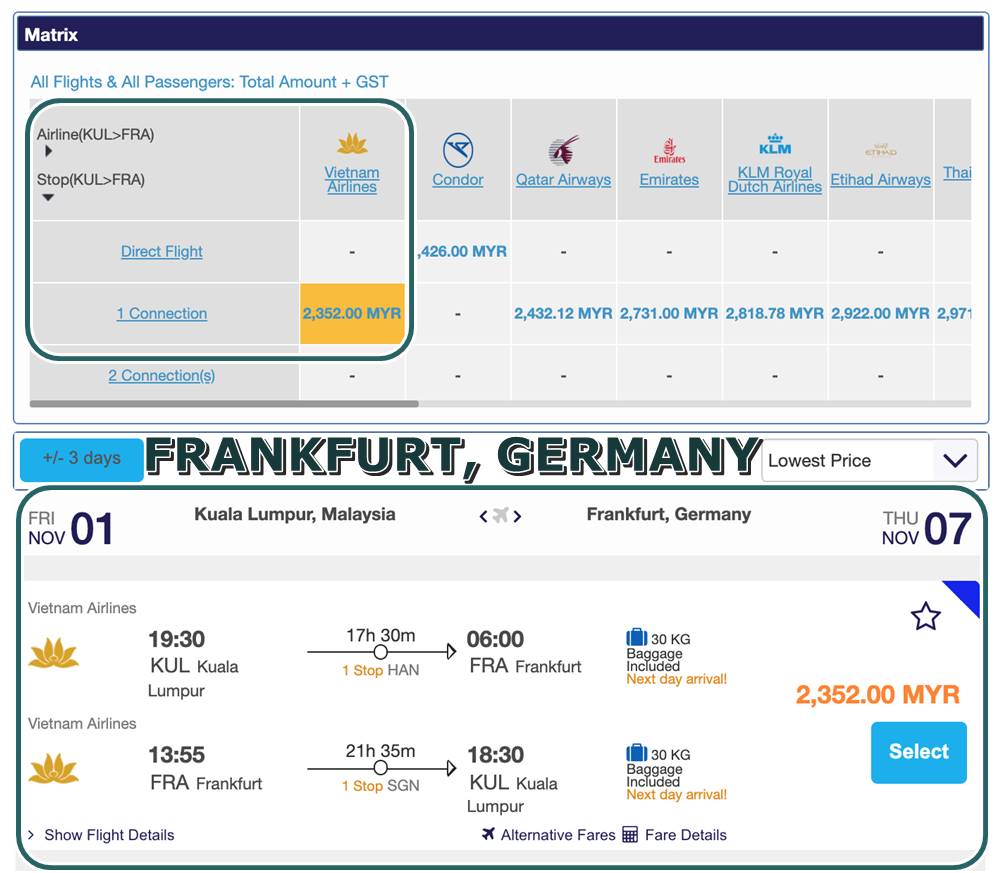Click the orange 2,352.00 MYR total price
Viewport: 1000px width, 873px height.
(878, 694)
